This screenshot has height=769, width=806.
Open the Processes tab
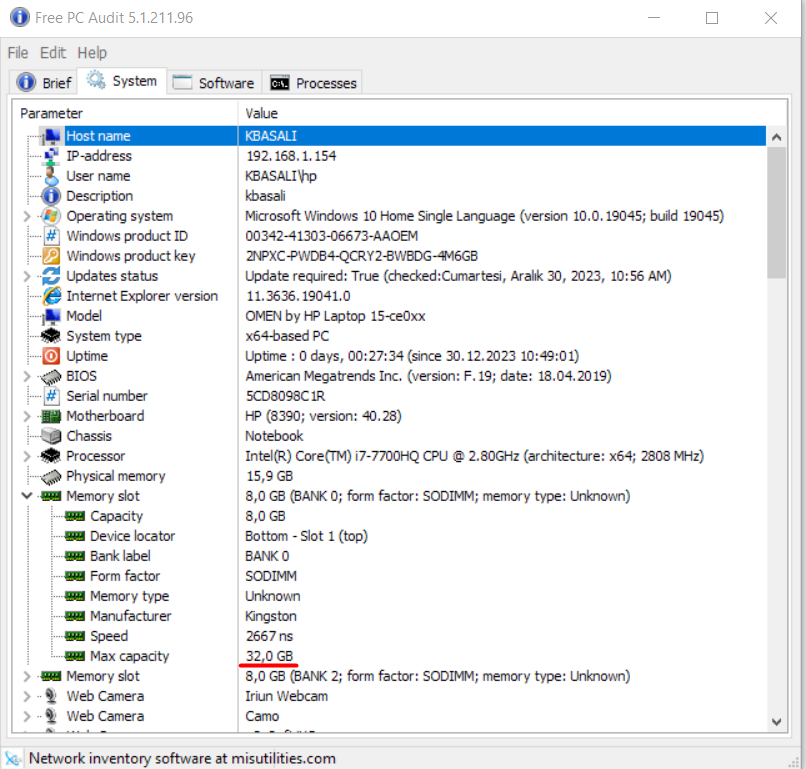312,82
